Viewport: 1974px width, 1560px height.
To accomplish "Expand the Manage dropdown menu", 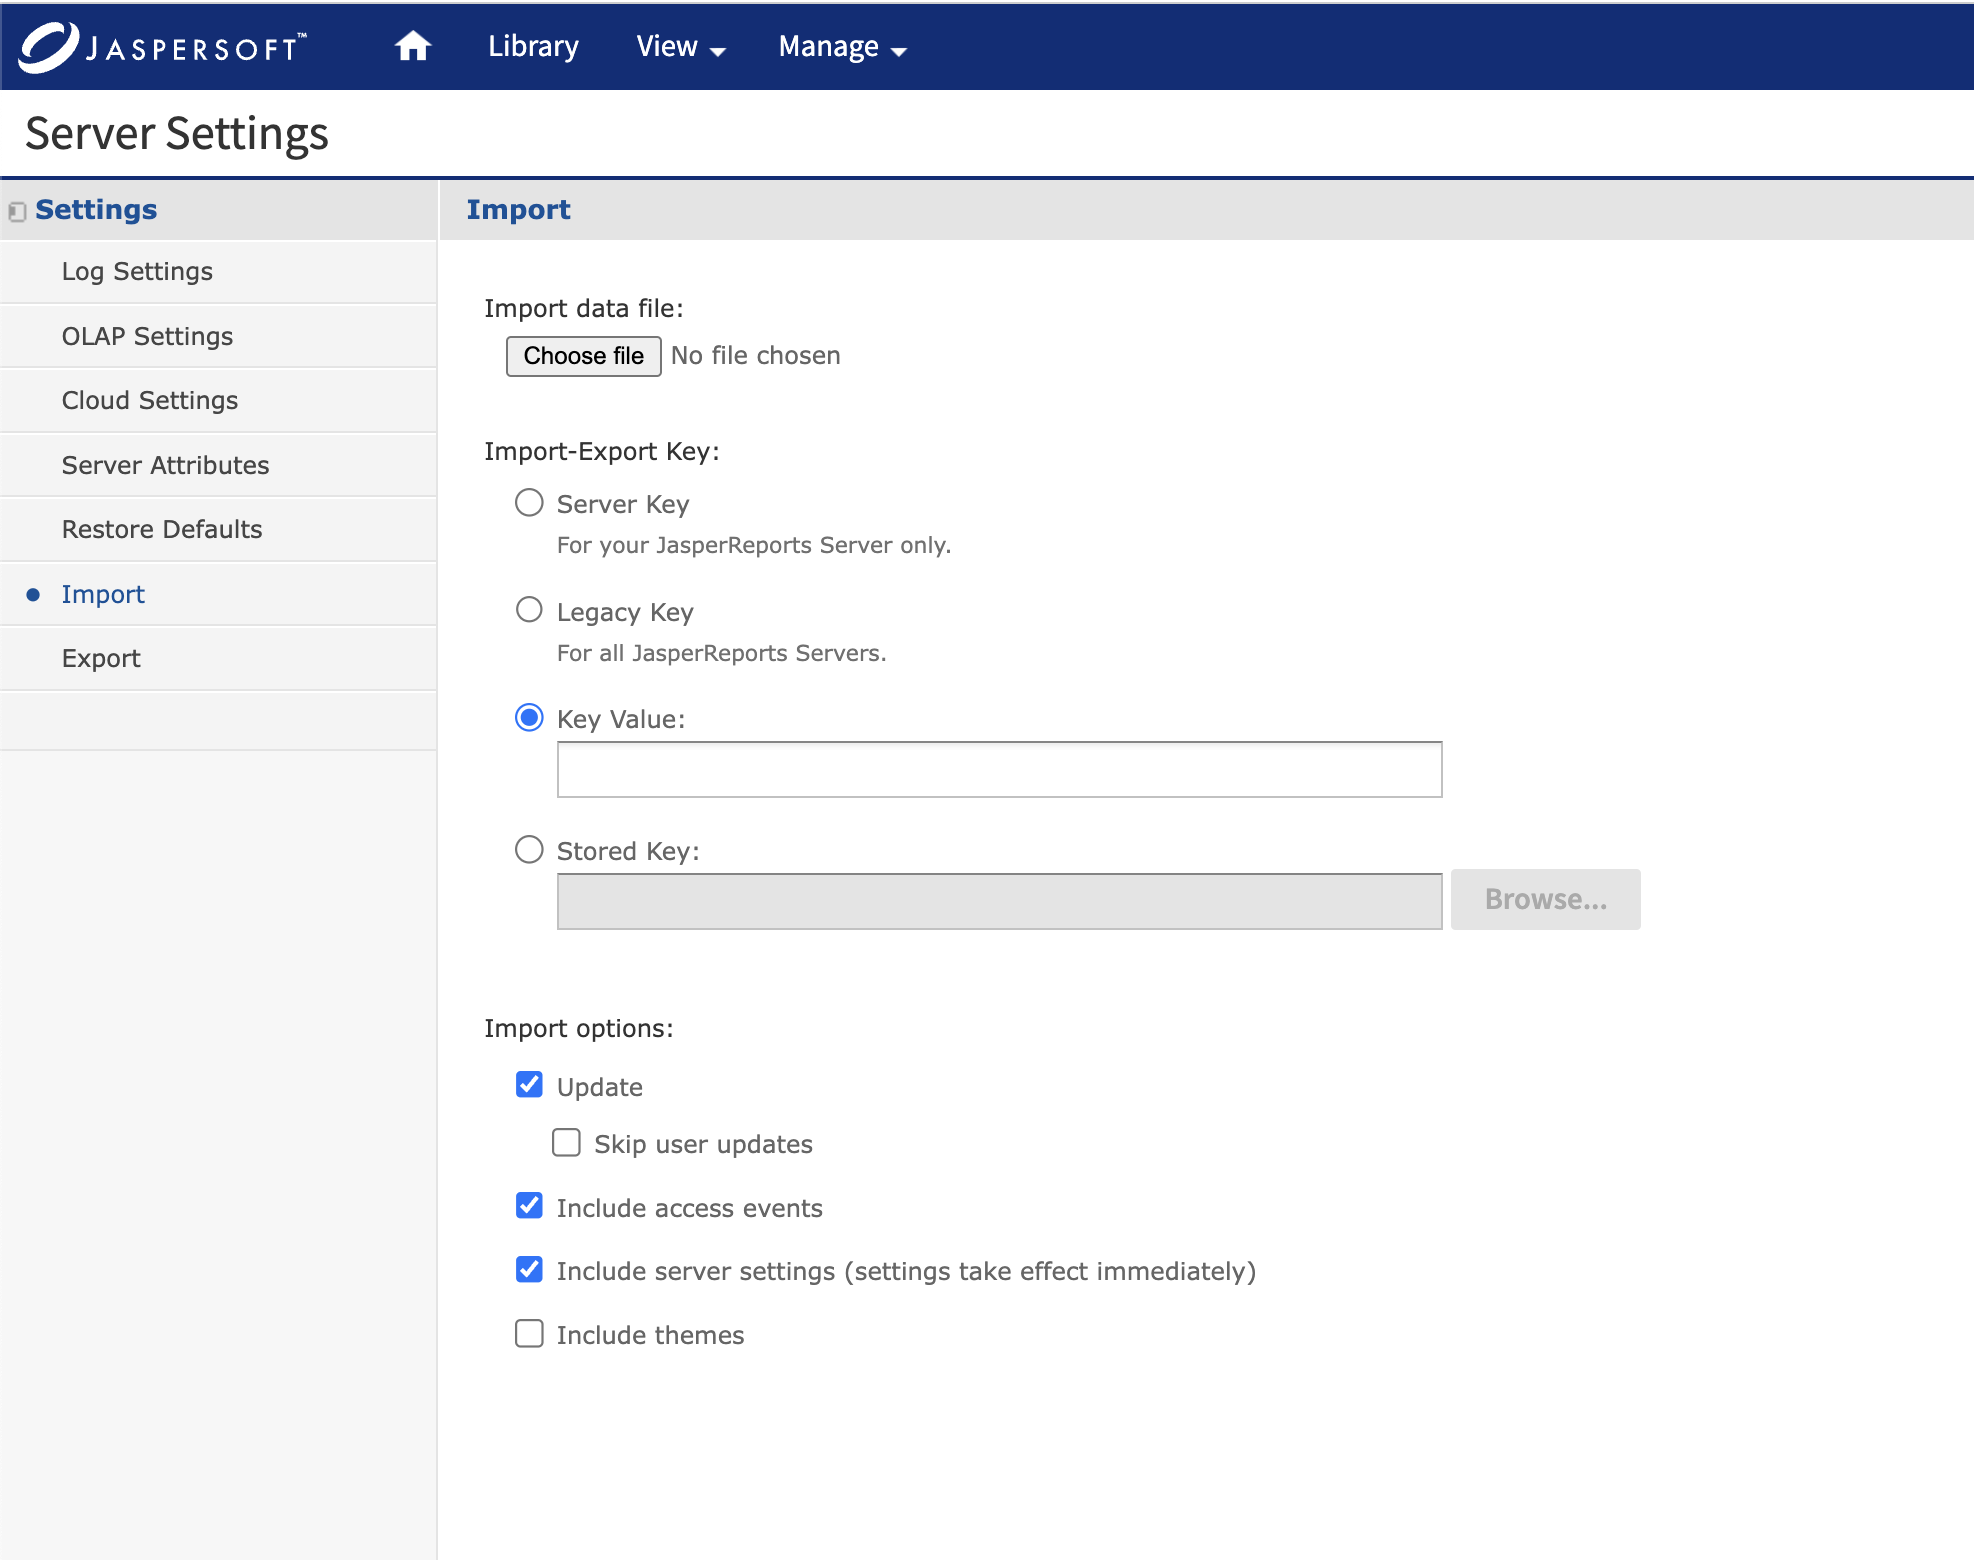I will point(842,47).
